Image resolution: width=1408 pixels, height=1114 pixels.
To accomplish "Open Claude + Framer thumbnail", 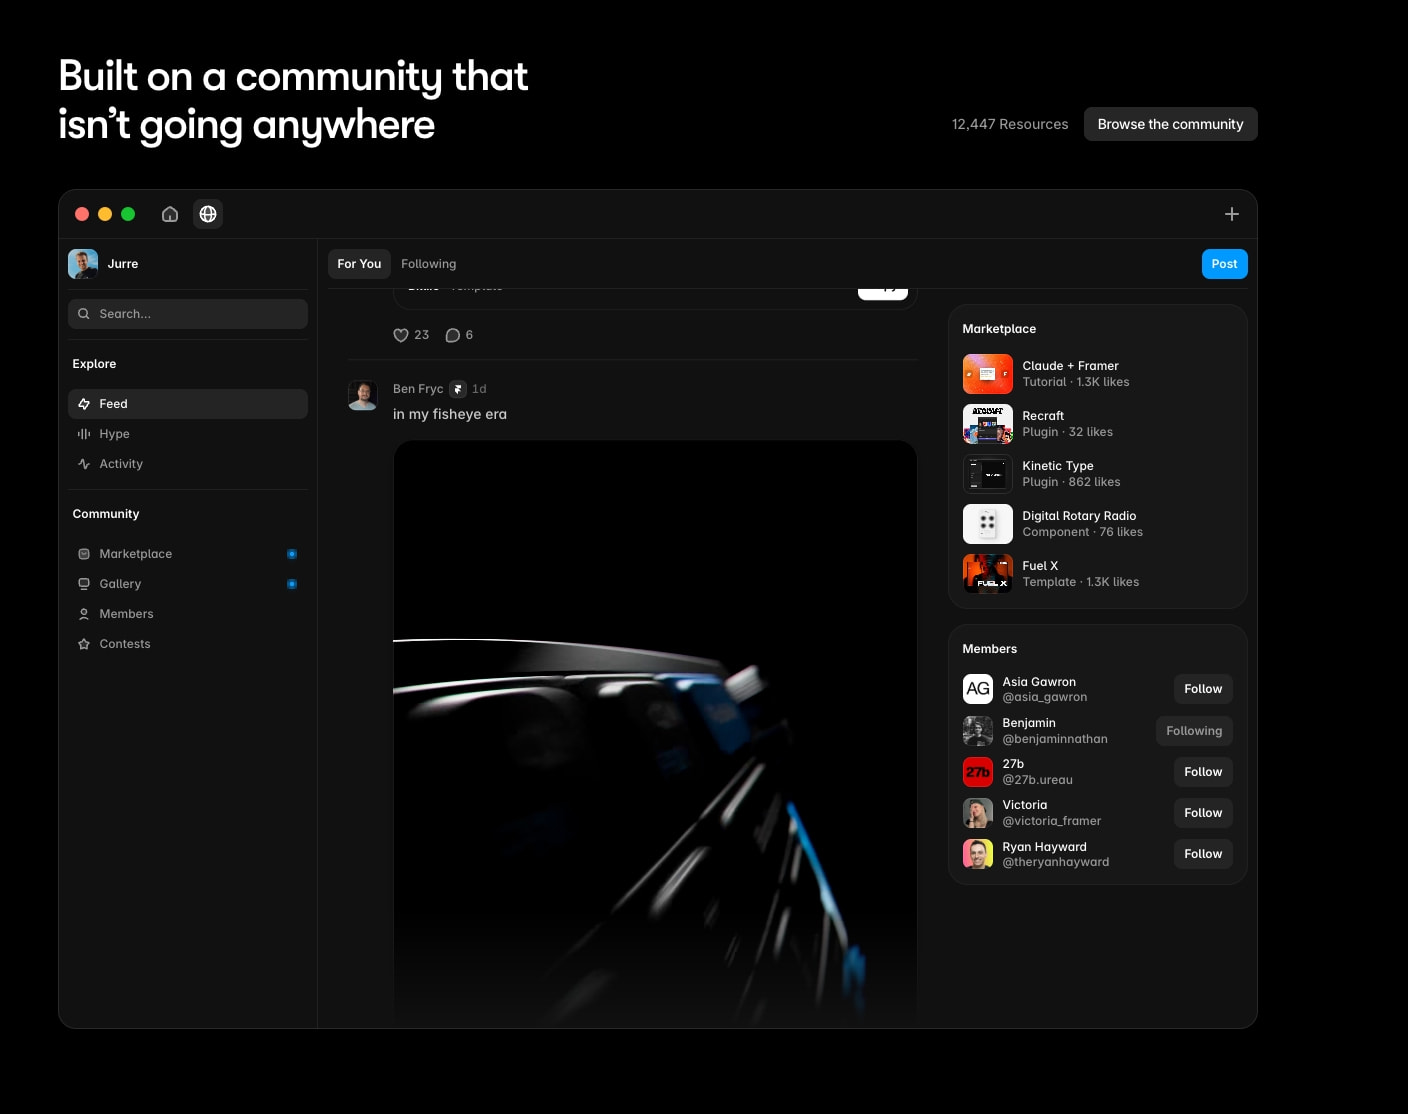I will point(988,374).
